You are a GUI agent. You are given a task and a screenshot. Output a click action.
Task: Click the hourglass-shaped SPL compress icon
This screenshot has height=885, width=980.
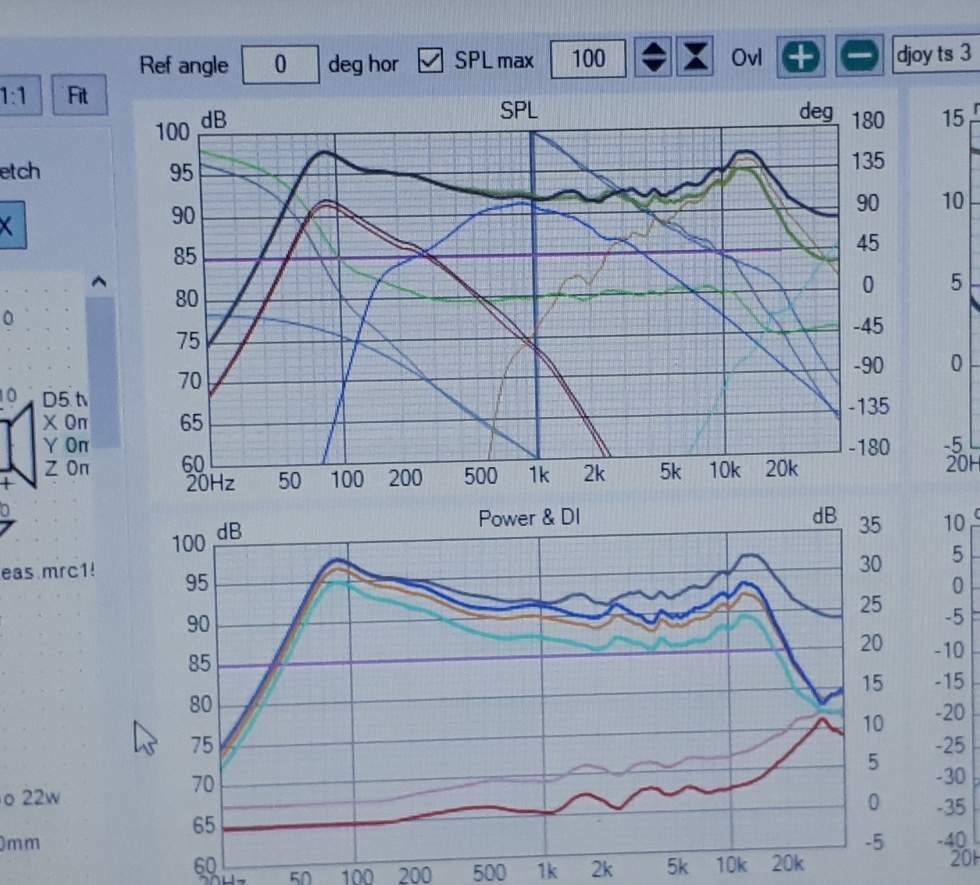point(695,57)
